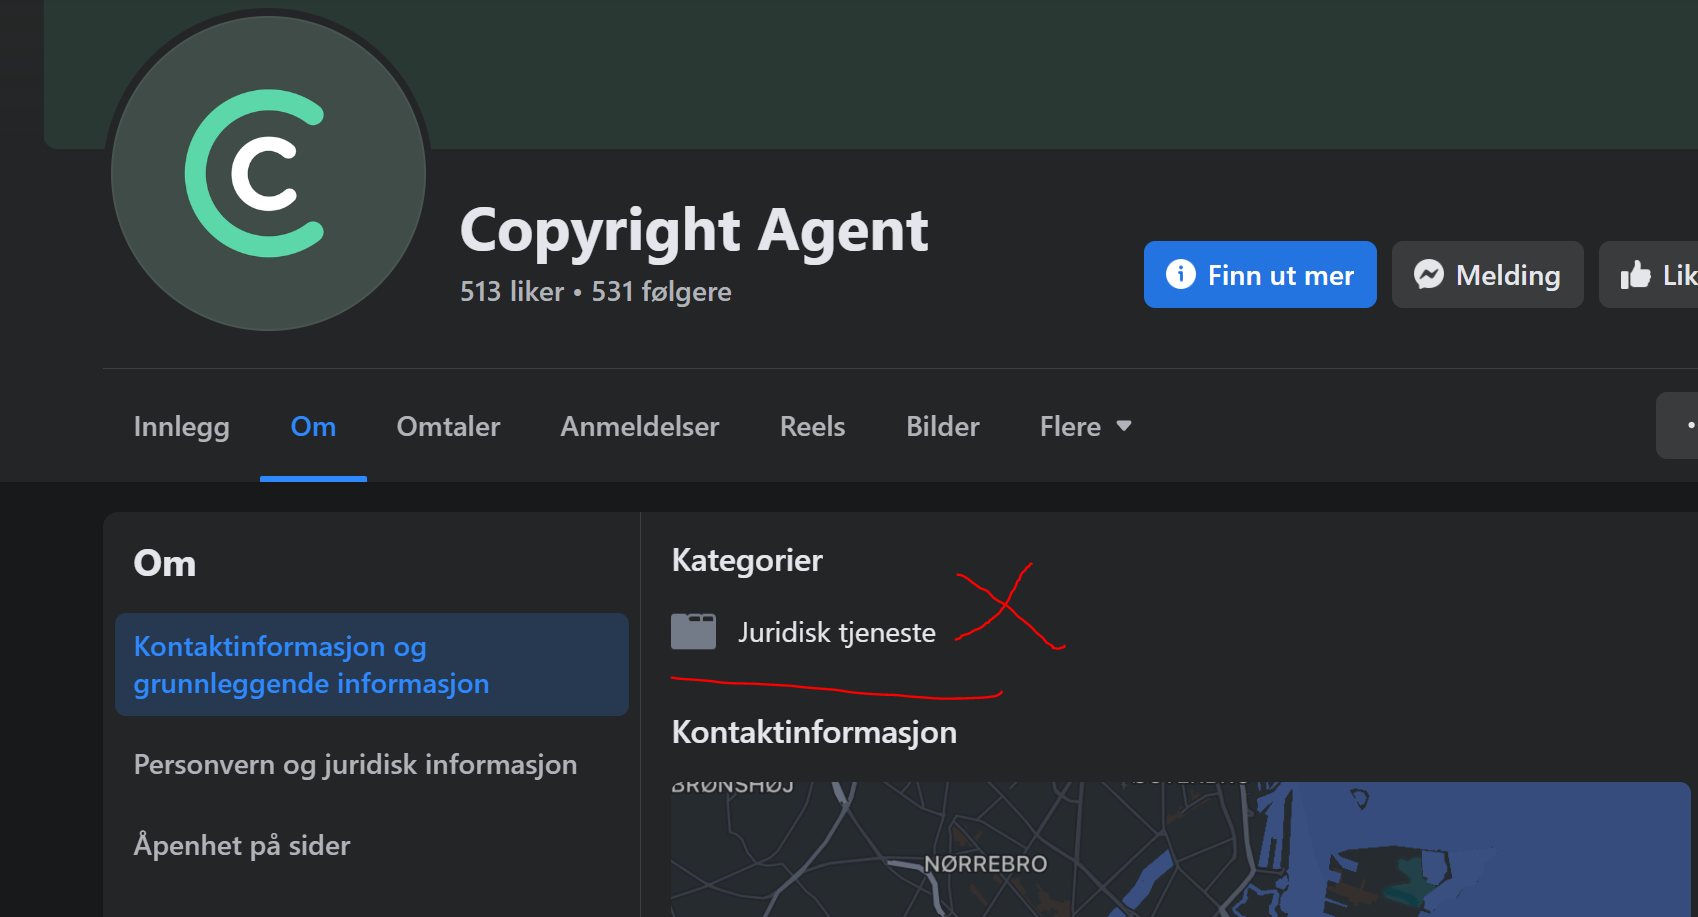
Task: Click the 531 følgere count
Action: 661,291
